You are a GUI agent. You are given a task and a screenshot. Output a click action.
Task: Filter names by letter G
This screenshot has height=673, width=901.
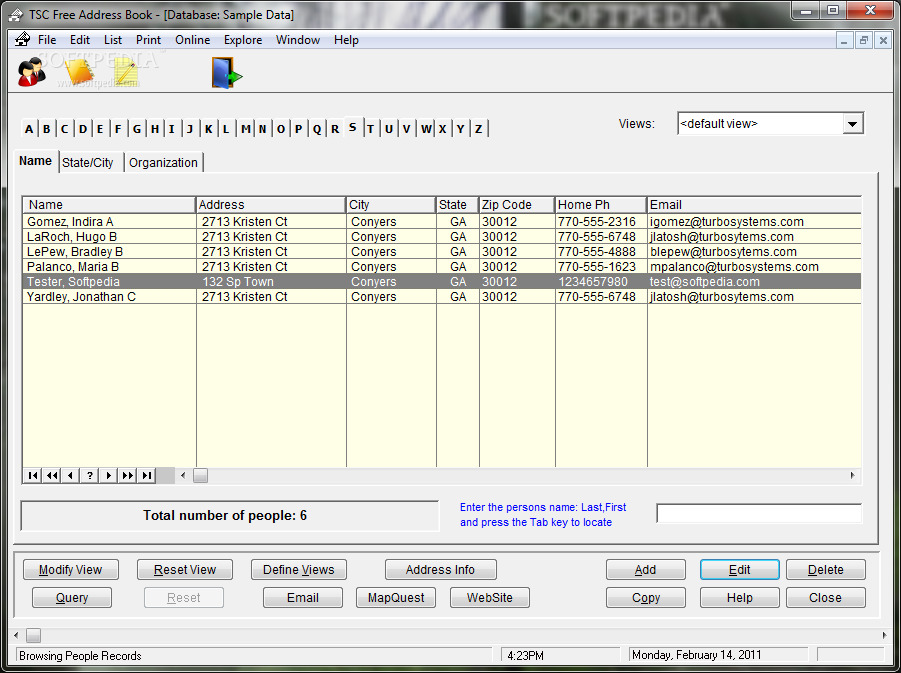(137, 129)
